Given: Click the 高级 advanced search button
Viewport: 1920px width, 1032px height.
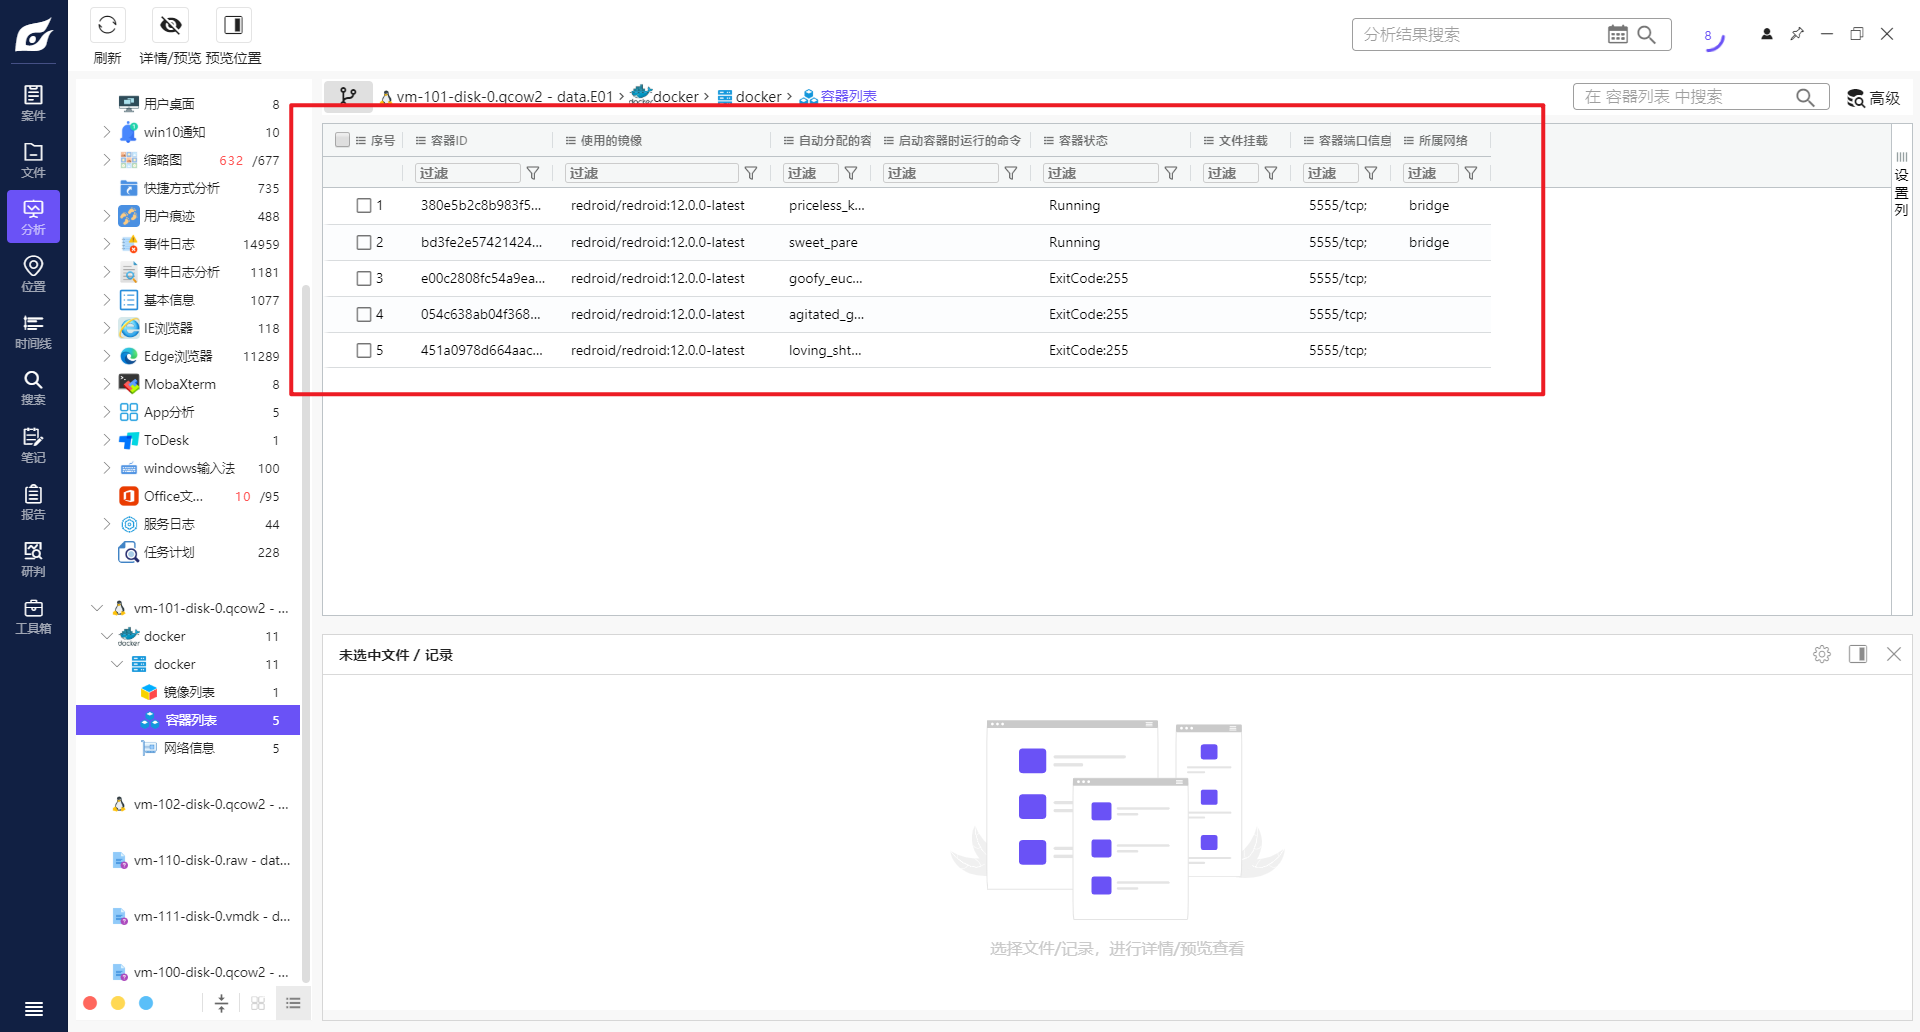Looking at the screenshot, I should point(1873,98).
